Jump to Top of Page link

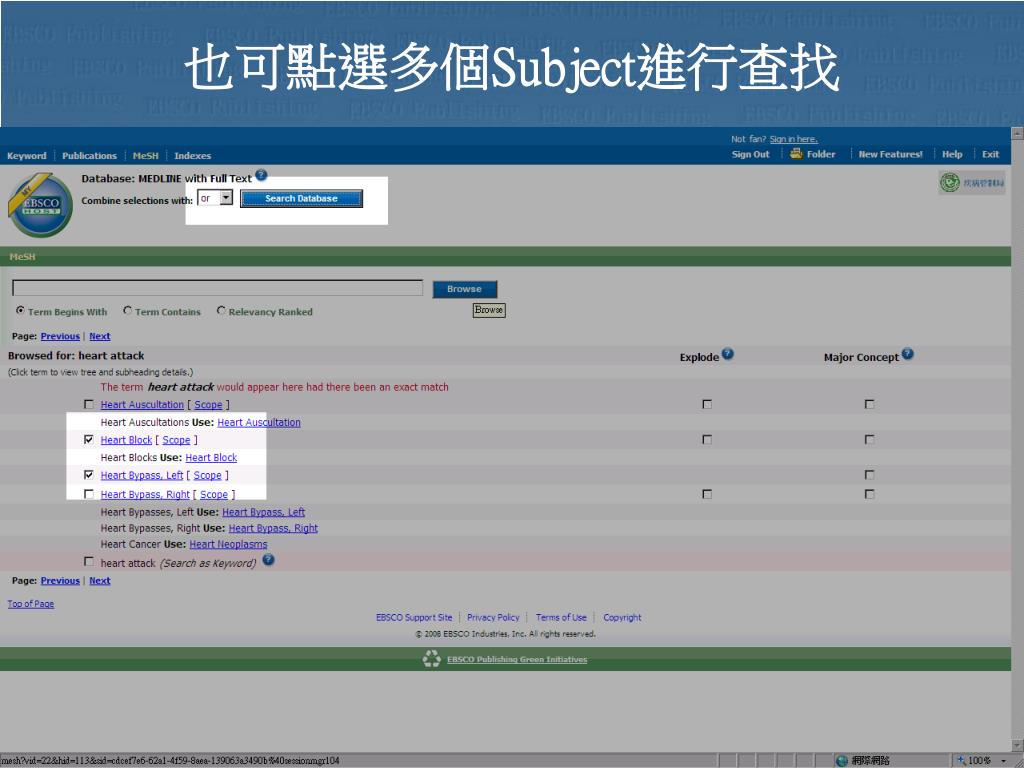31,604
